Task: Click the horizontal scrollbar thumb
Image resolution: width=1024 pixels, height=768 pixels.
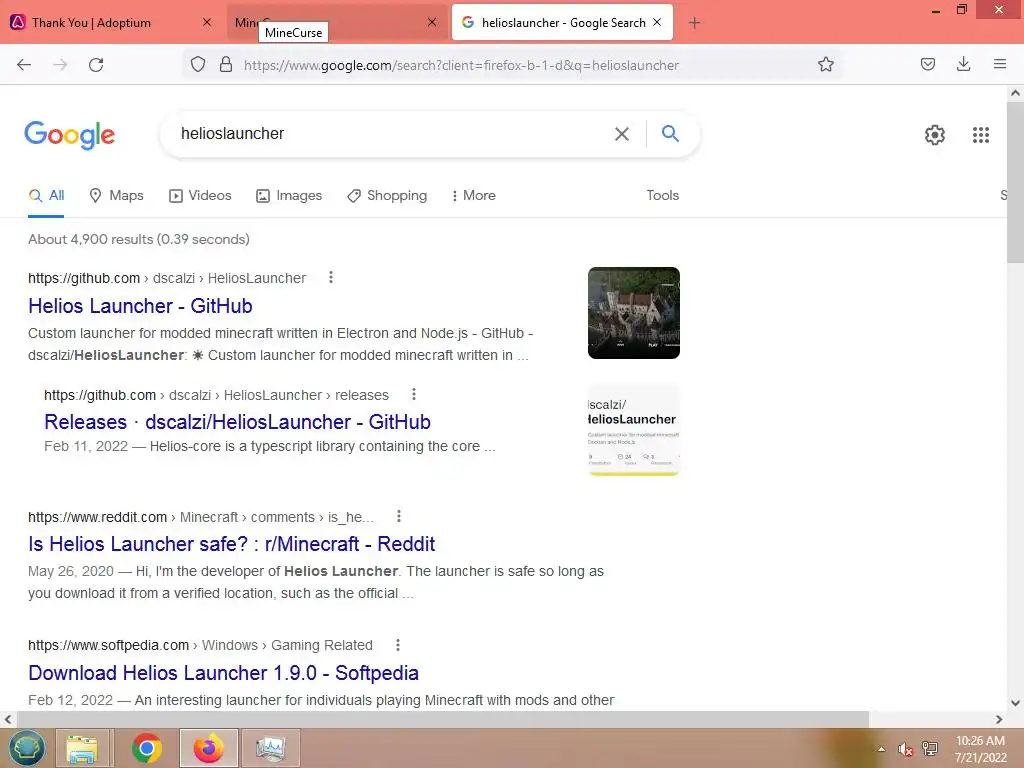Action: (x=442, y=719)
